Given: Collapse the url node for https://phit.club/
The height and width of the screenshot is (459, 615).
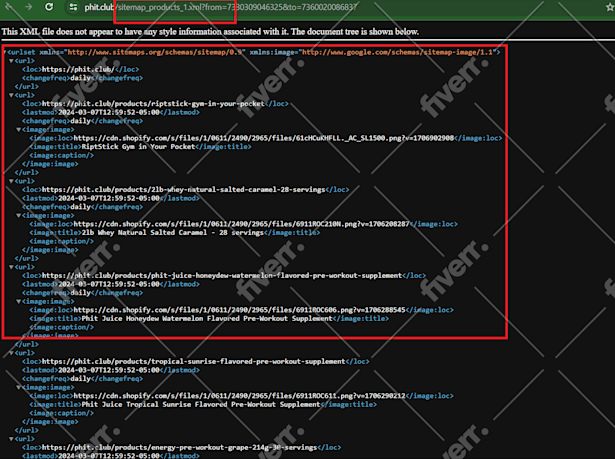Looking at the screenshot, I should point(11,61).
